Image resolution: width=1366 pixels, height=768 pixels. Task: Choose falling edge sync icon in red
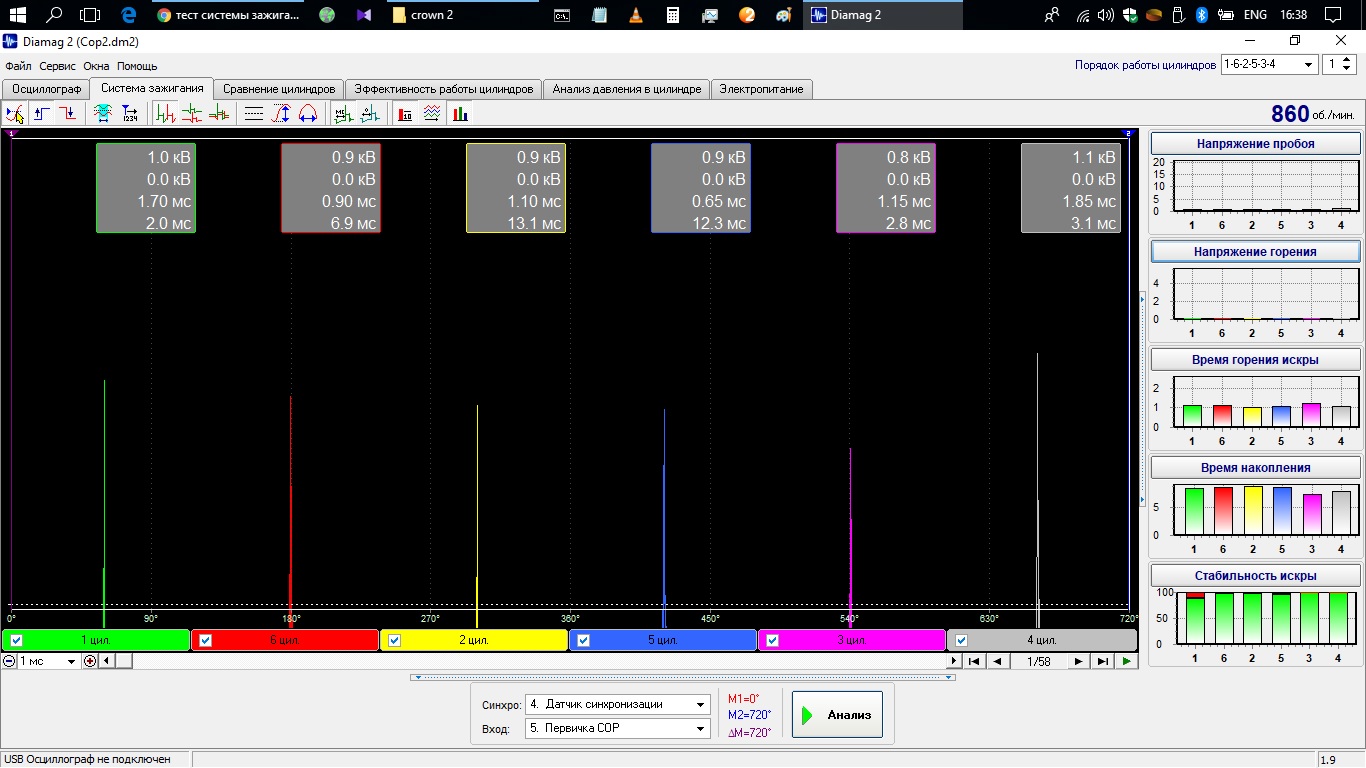point(67,114)
